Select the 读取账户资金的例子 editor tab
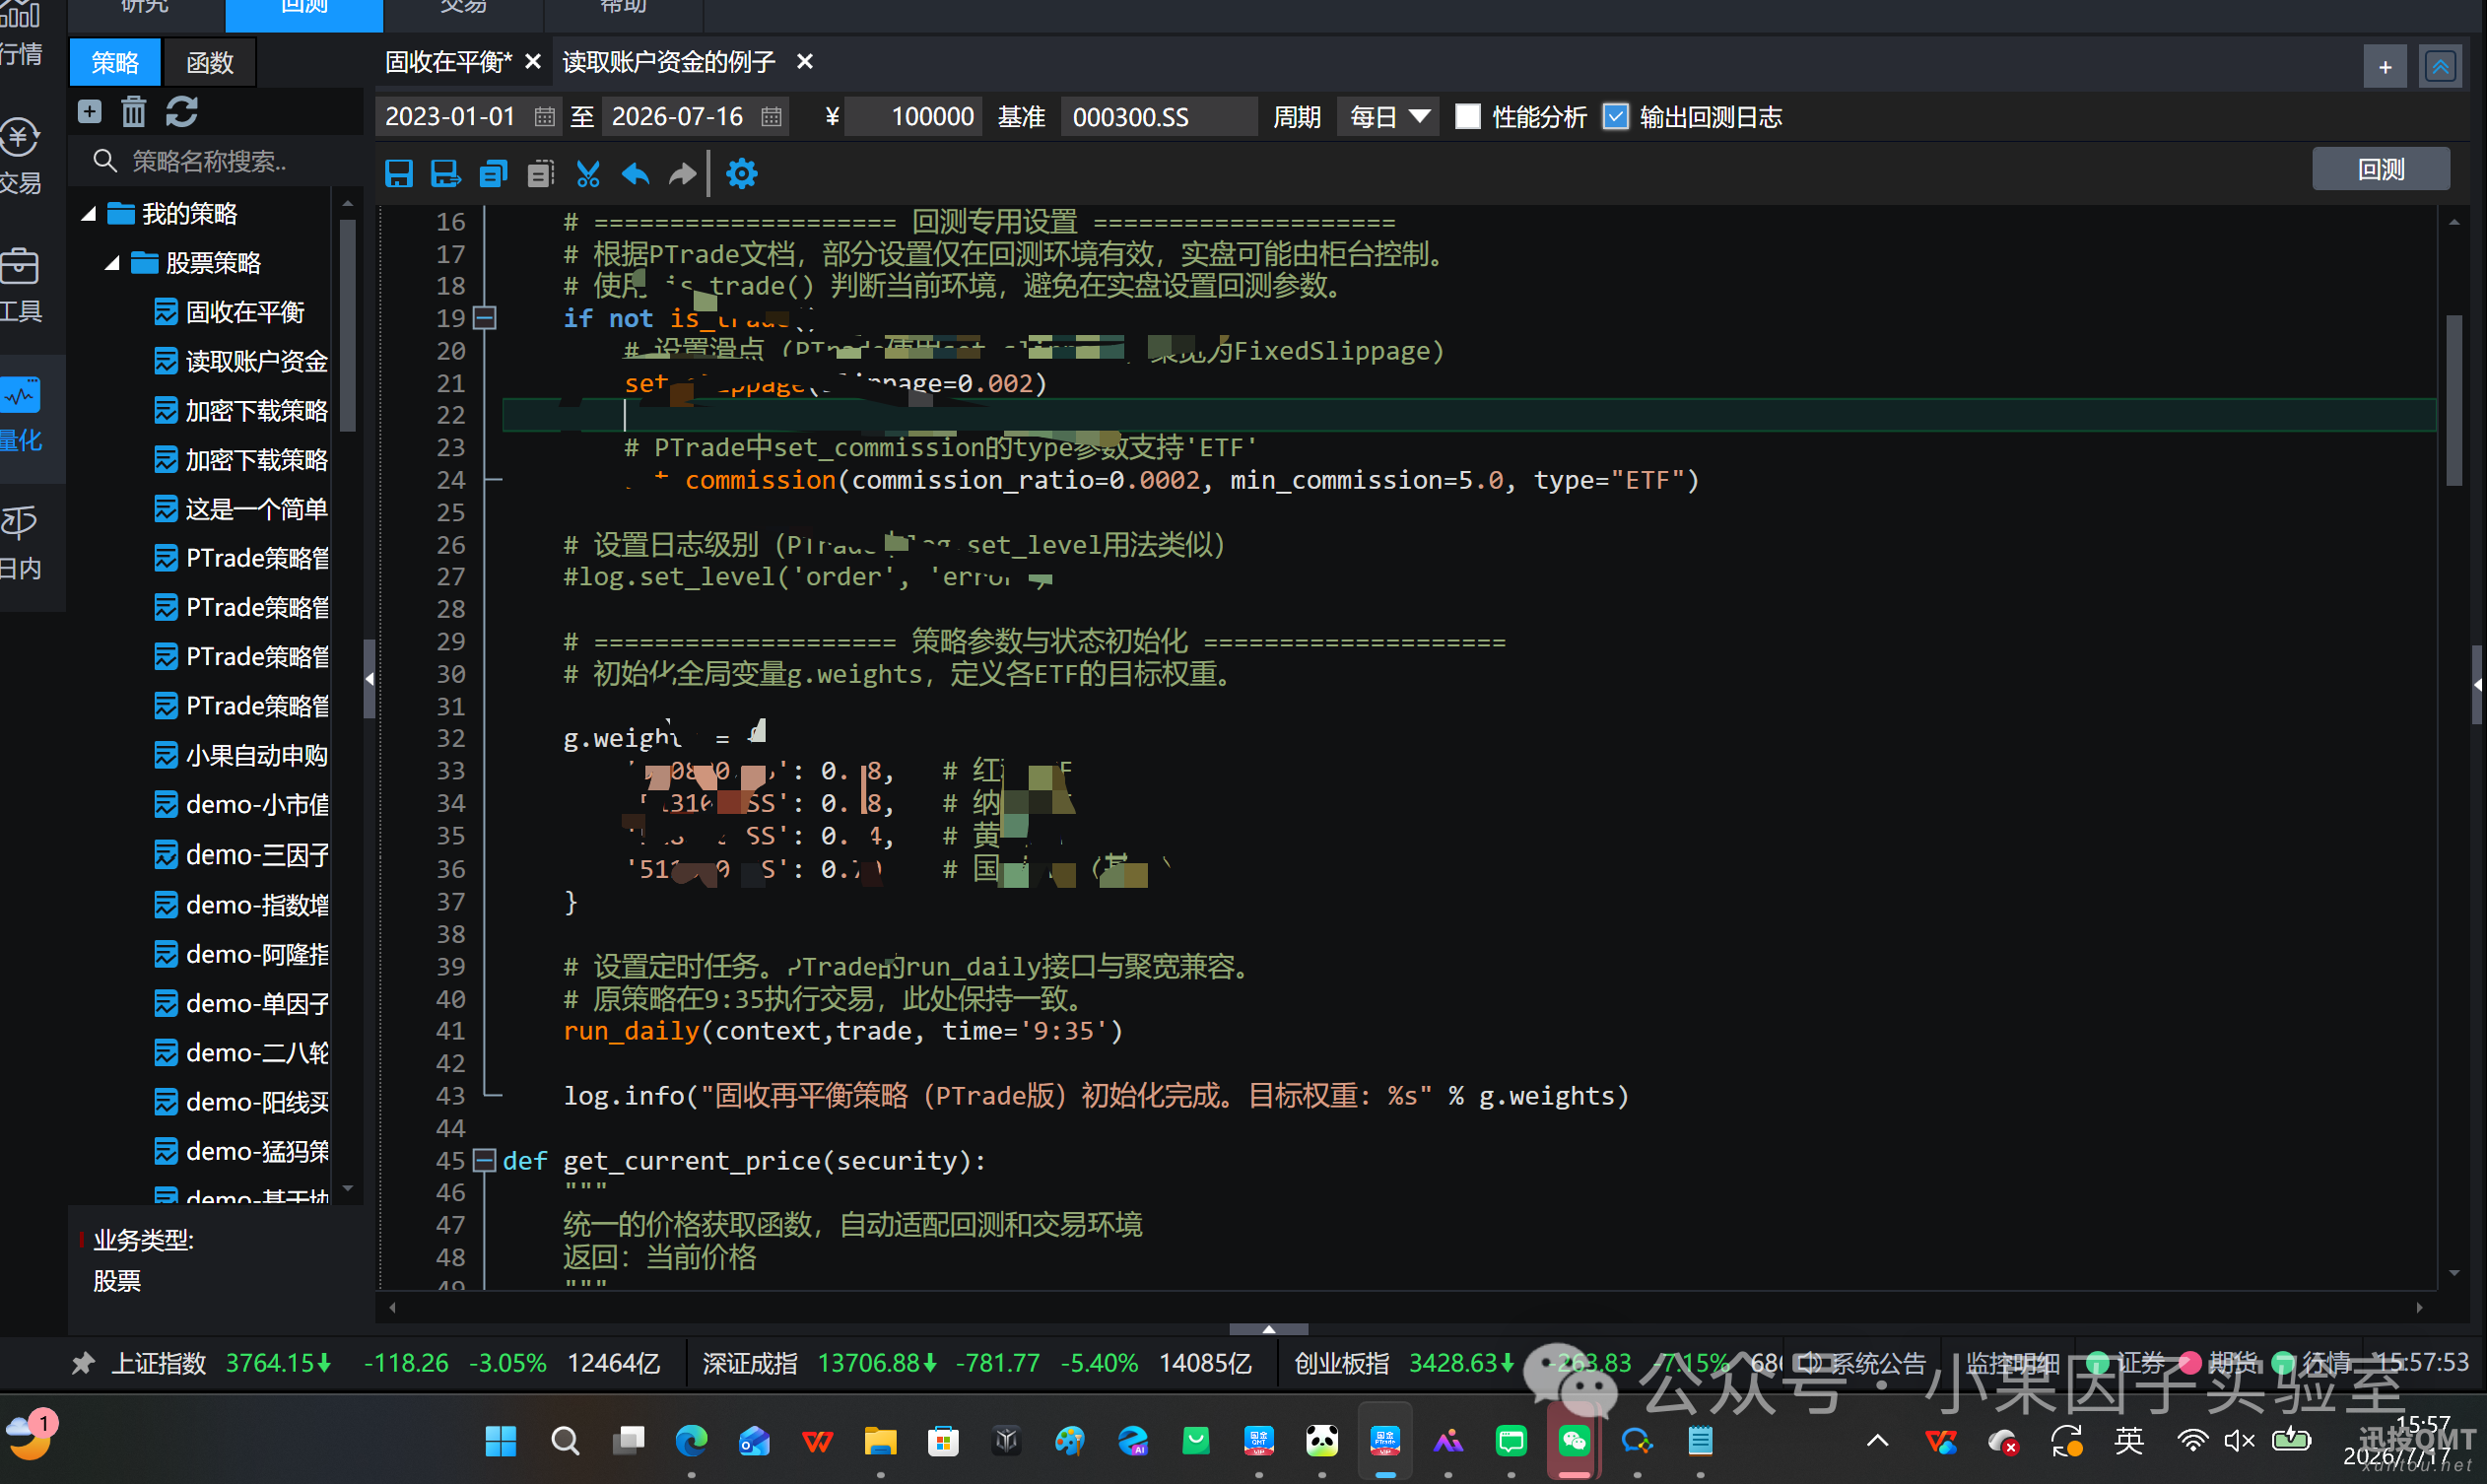 668,62
